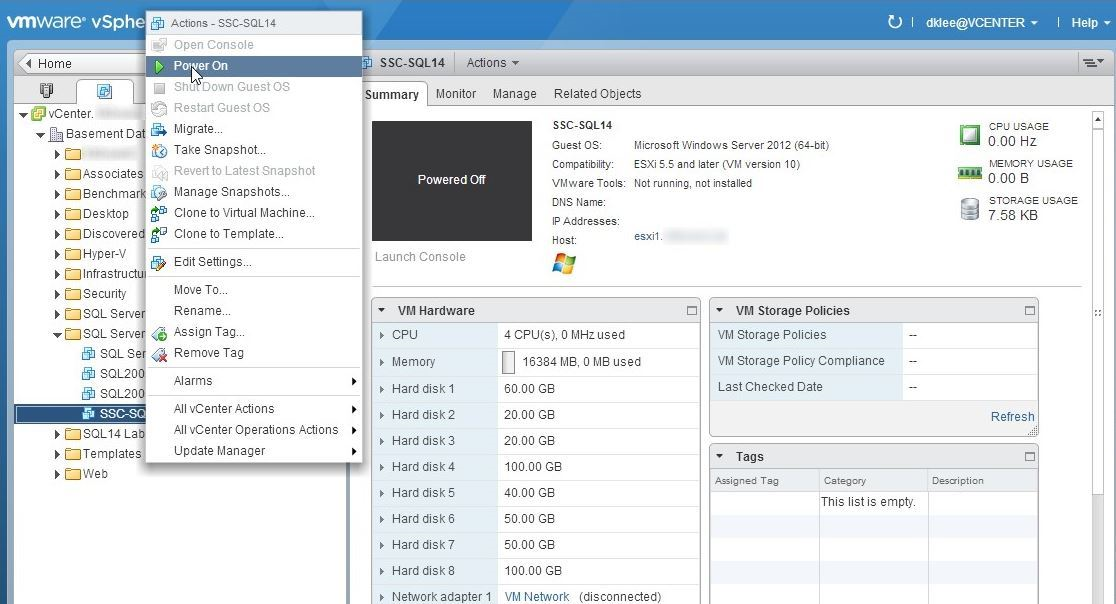1116x604 pixels.
Task: Maximize the VM Hardware panel
Action: (691, 311)
